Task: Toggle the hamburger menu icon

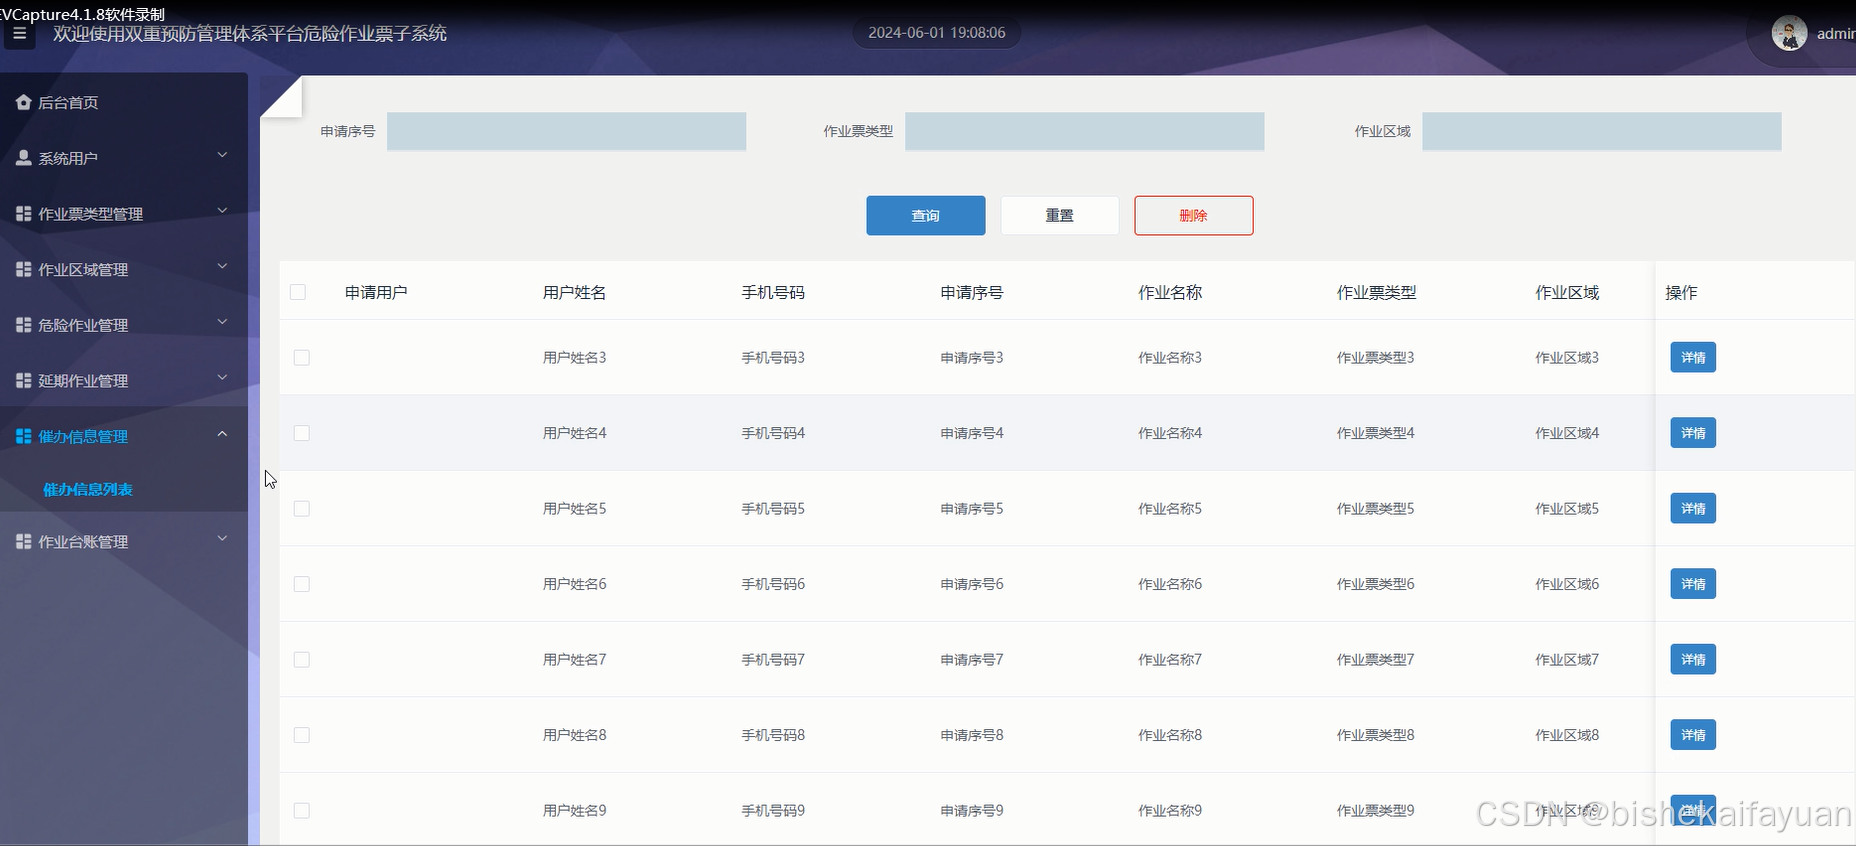Action: tap(19, 34)
